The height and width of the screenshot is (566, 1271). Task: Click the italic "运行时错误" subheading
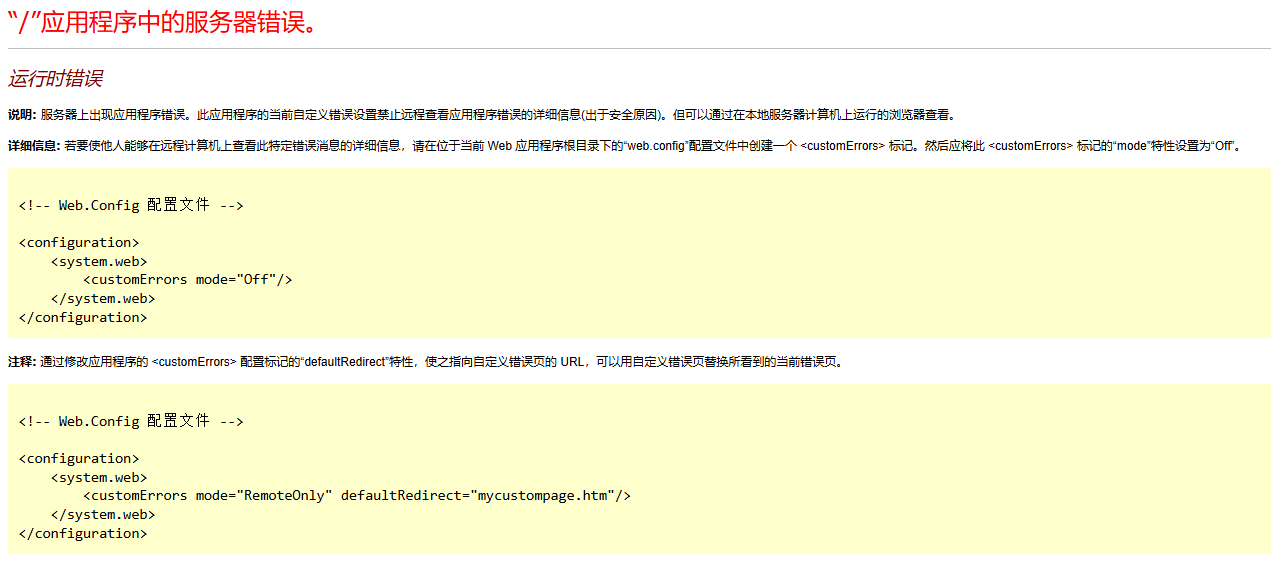click(55, 79)
